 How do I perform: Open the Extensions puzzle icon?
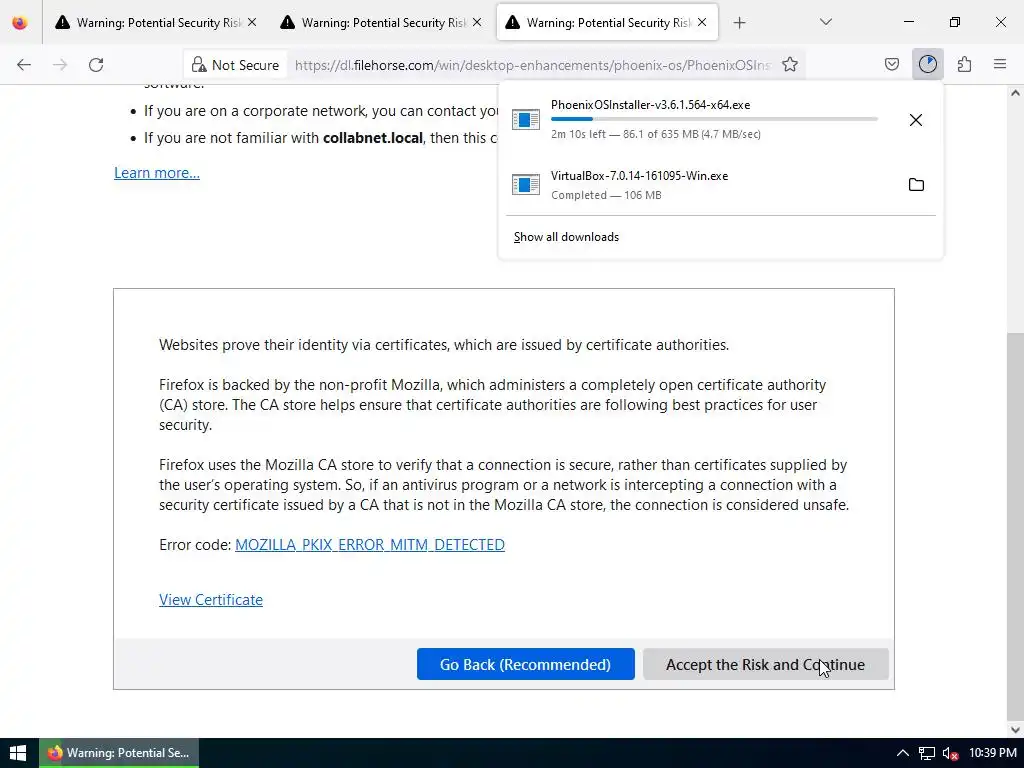pyautogui.click(x=965, y=64)
